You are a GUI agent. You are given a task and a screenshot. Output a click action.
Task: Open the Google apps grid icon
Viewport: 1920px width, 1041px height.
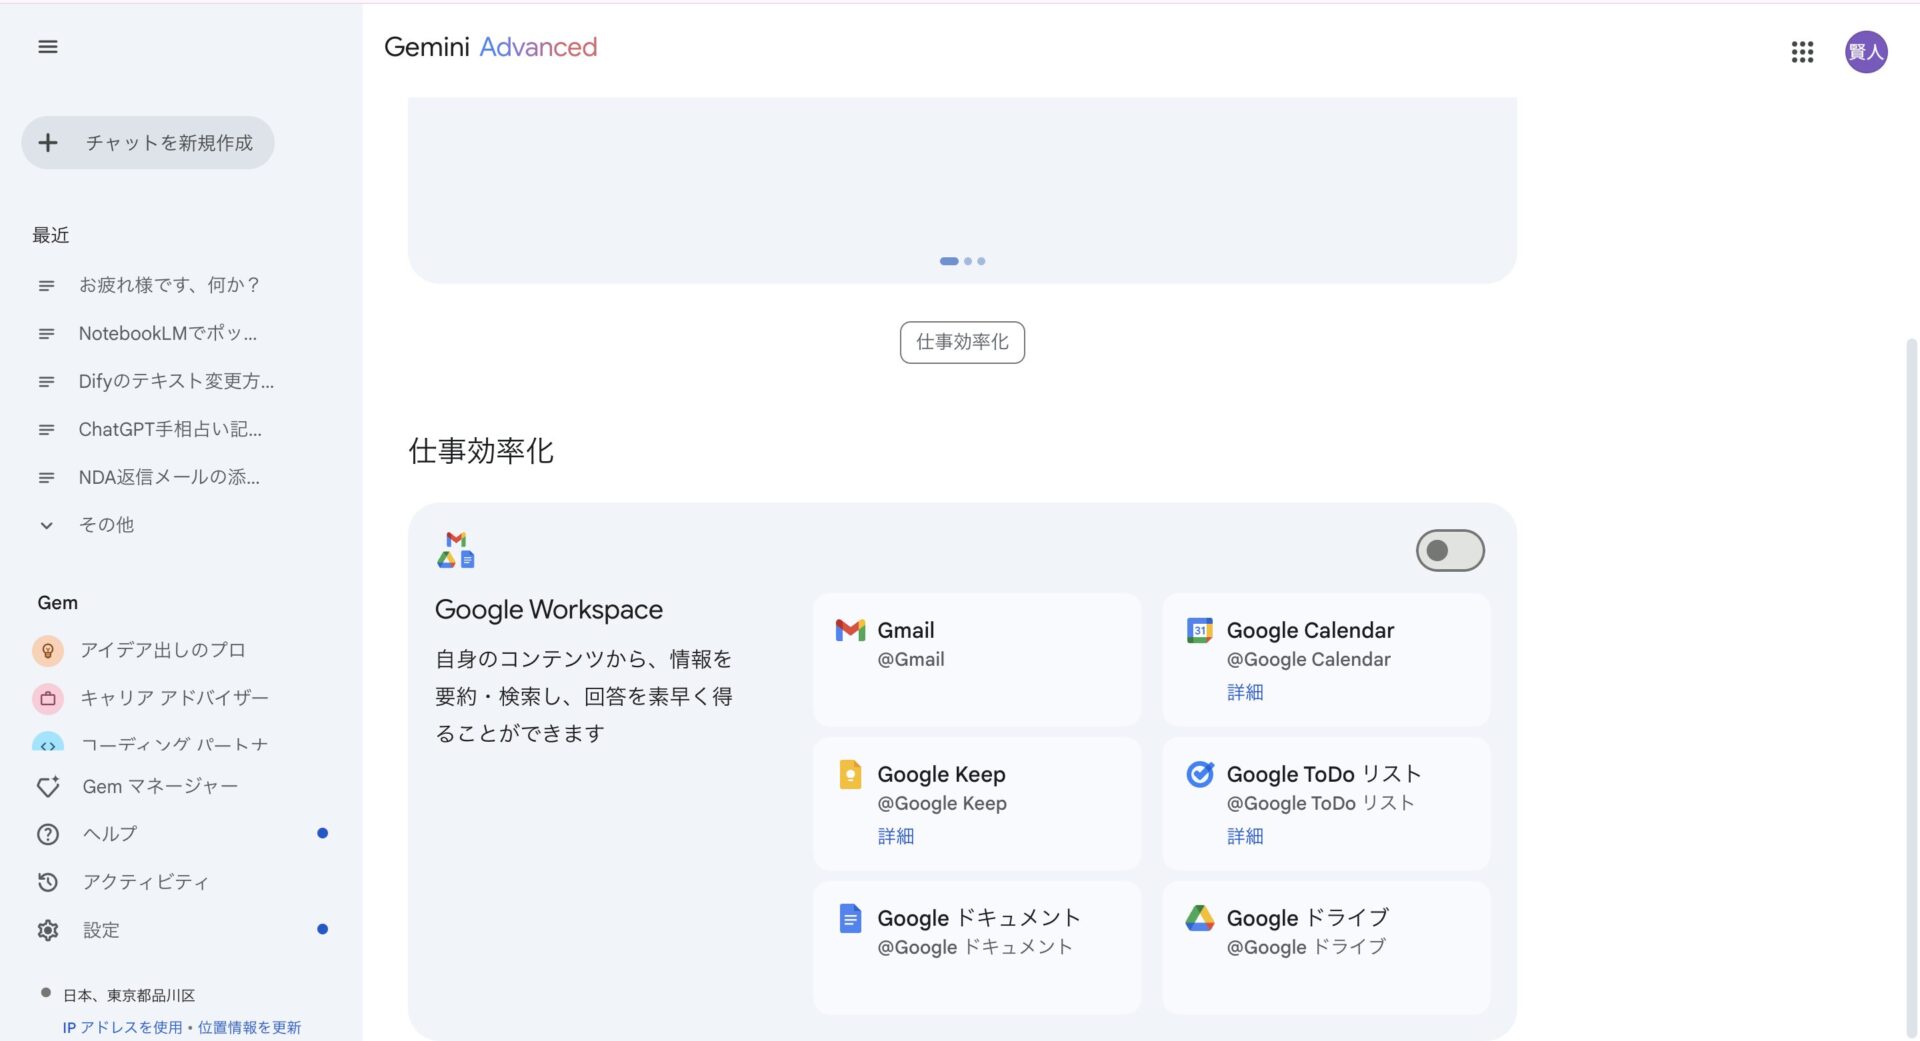[1803, 52]
